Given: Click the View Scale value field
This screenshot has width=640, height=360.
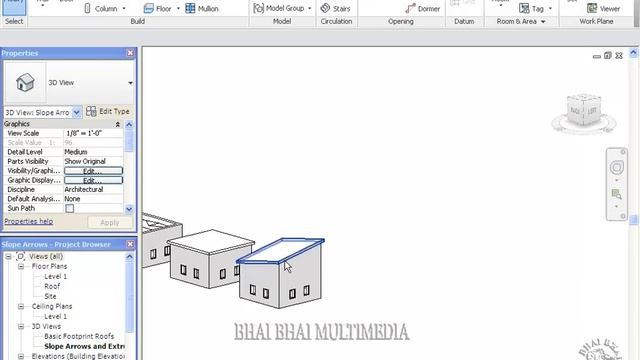Looking at the screenshot, I should coord(93,133).
